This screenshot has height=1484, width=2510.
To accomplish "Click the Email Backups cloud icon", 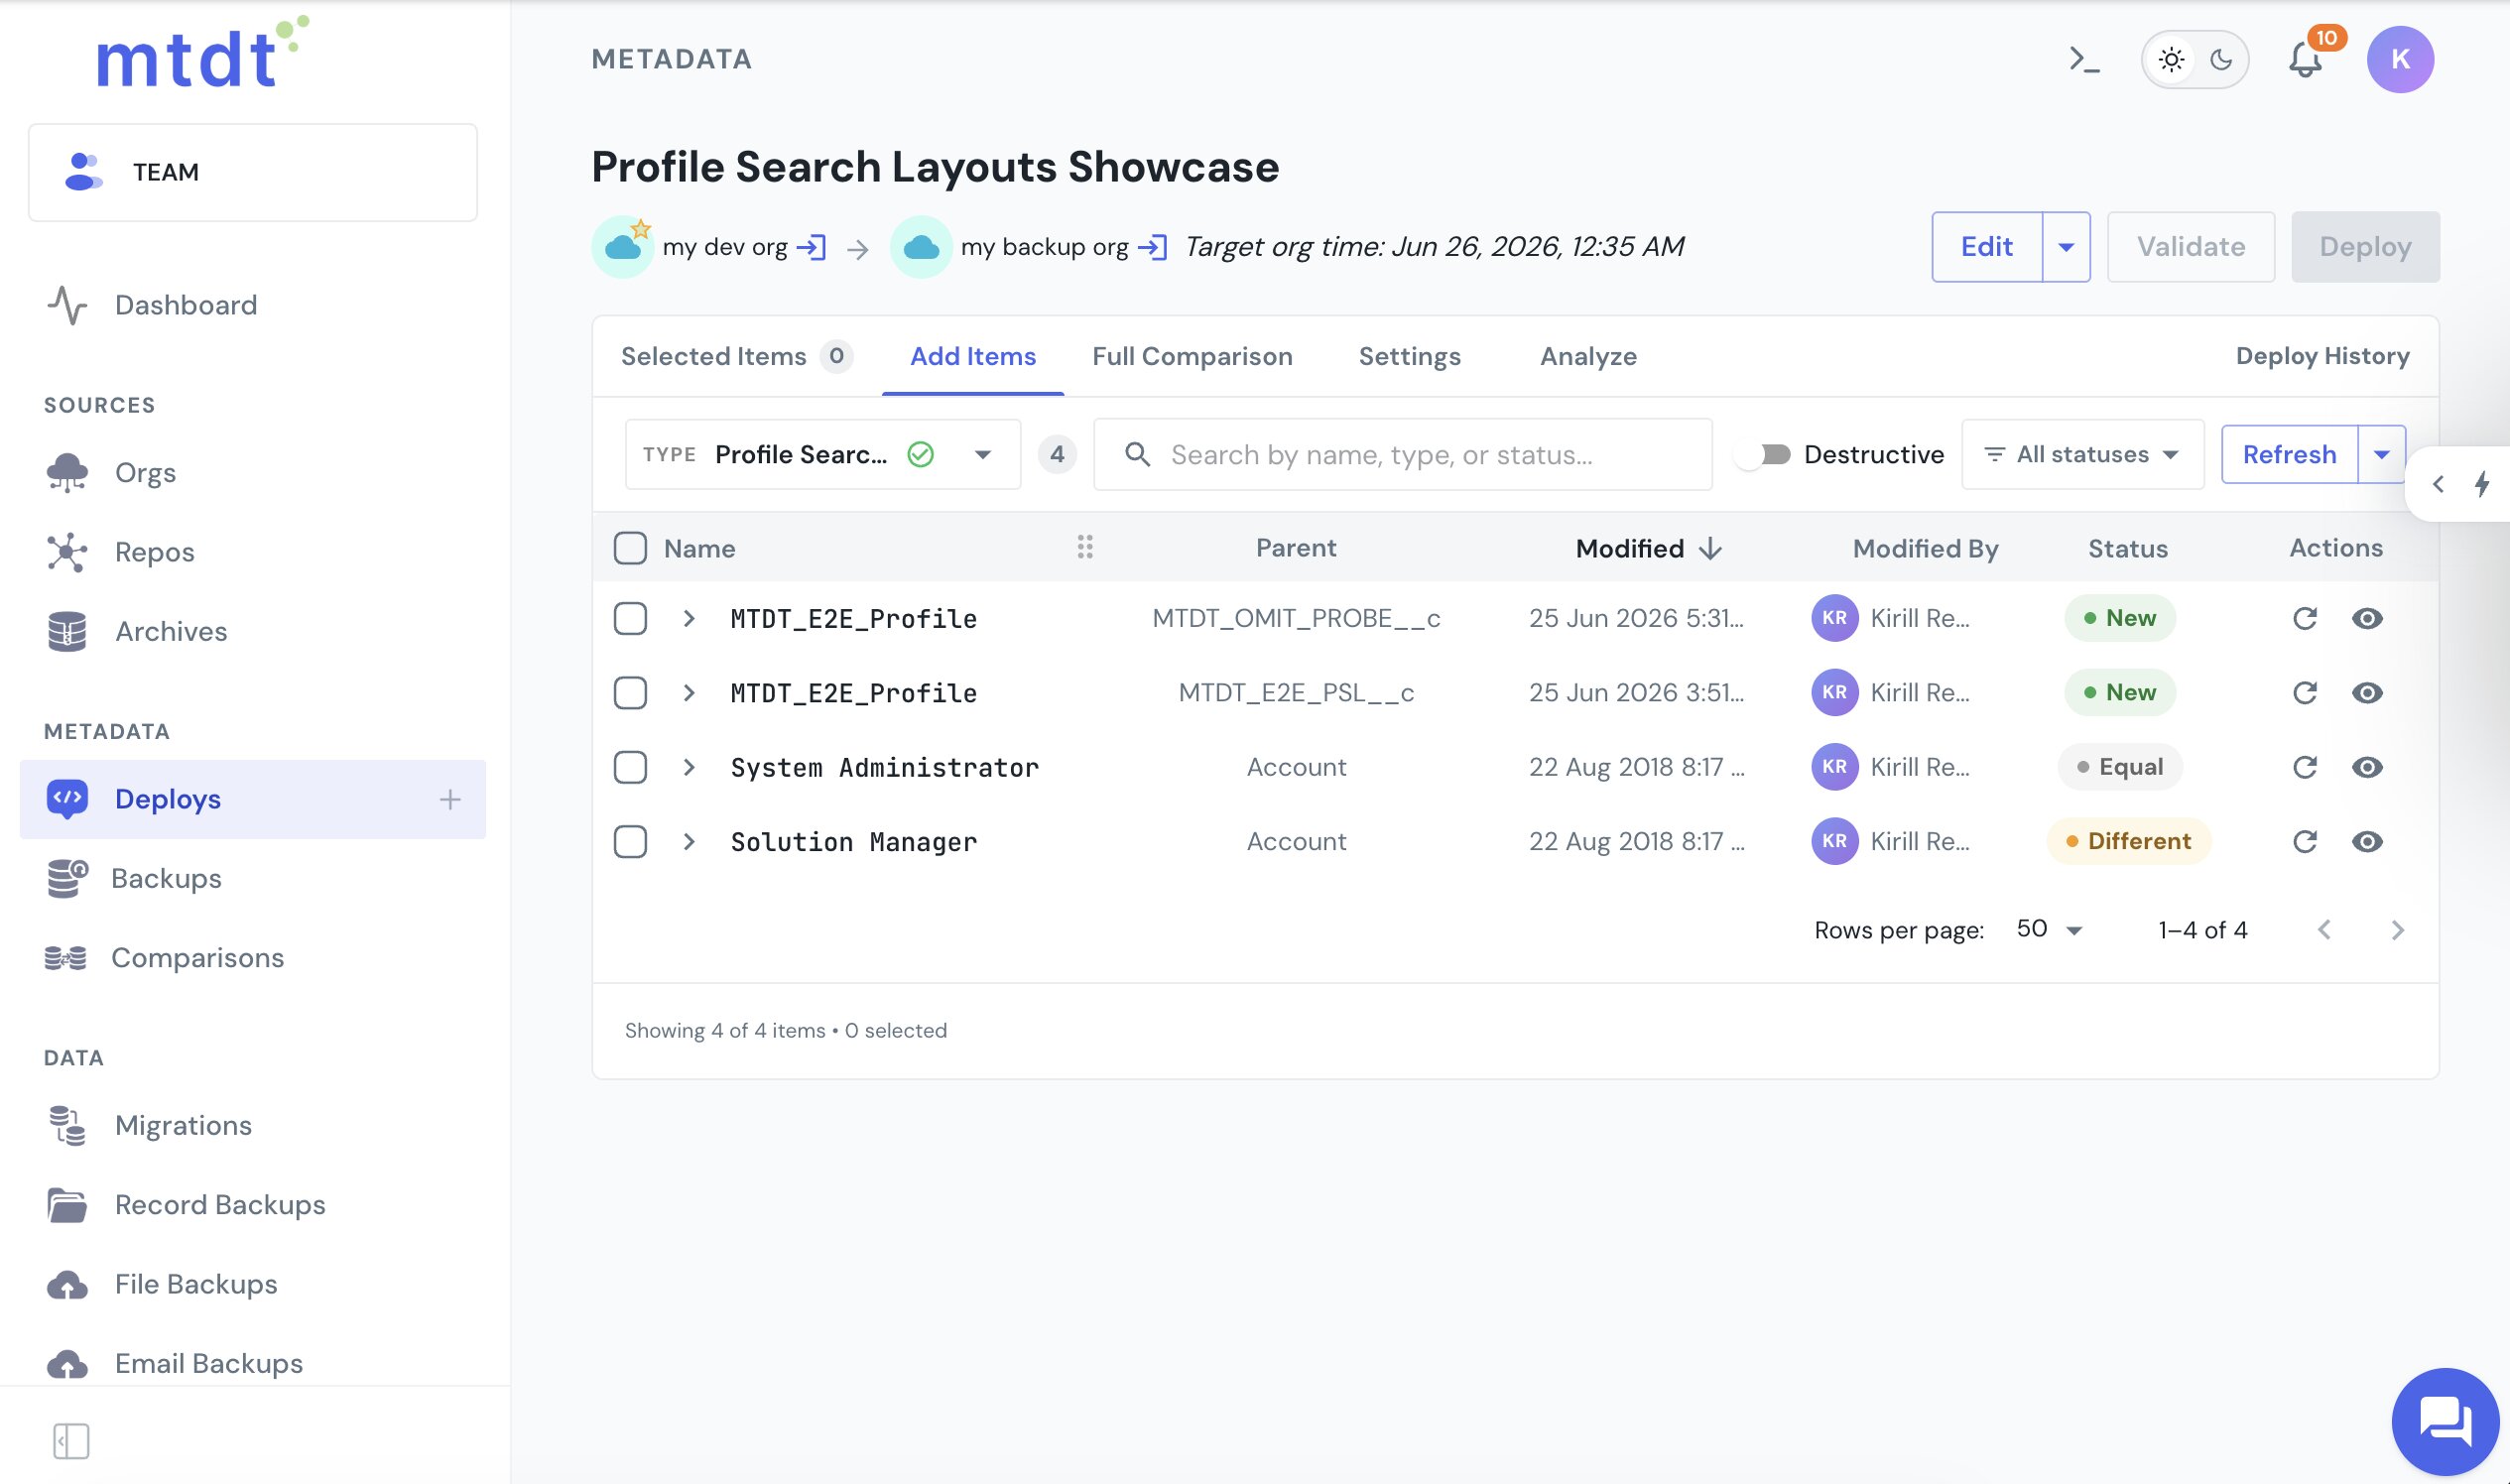I will (67, 1364).
